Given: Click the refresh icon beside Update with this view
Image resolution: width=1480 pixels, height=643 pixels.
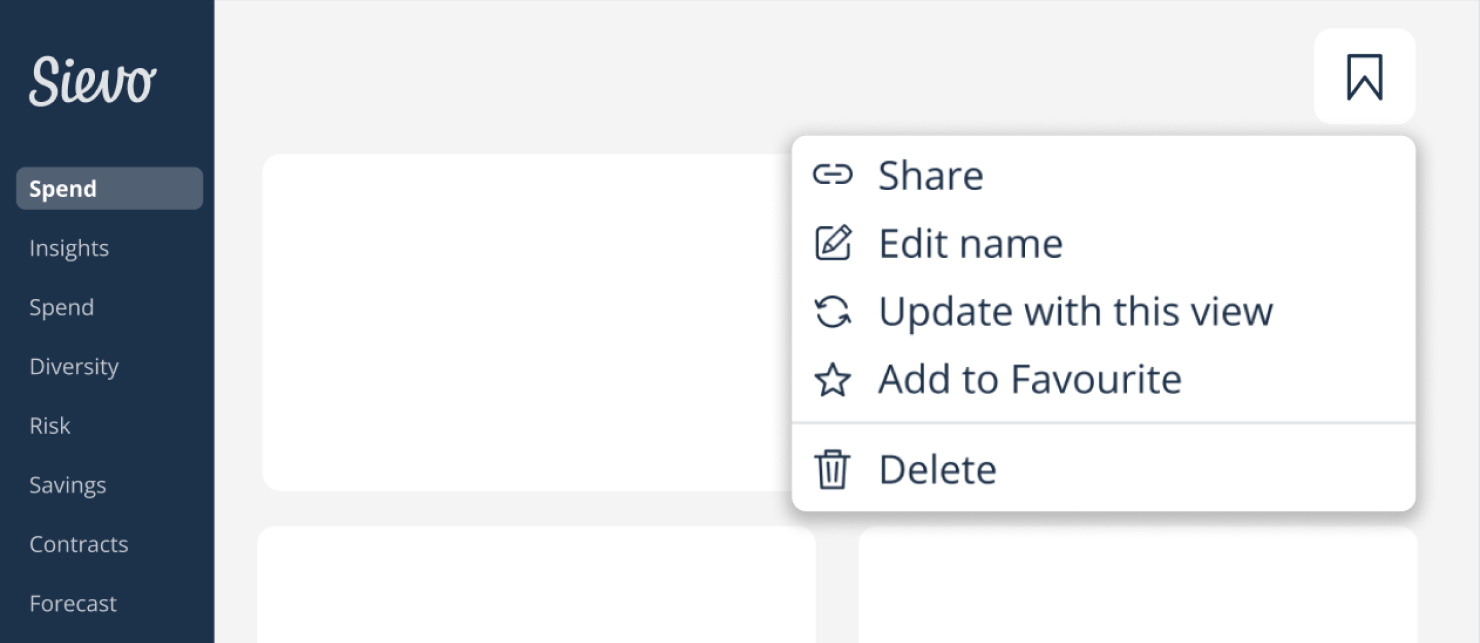Looking at the screenshot, I should click(832, 312).
